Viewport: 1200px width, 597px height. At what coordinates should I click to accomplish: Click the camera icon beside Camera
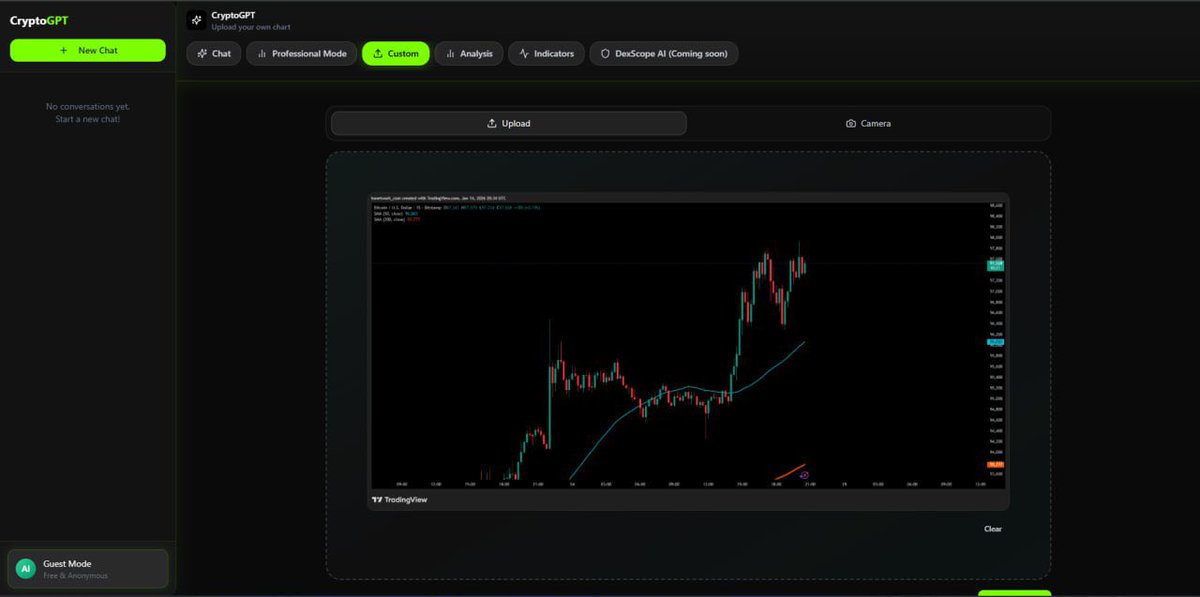pyautogui.click(x=851, y=124)
